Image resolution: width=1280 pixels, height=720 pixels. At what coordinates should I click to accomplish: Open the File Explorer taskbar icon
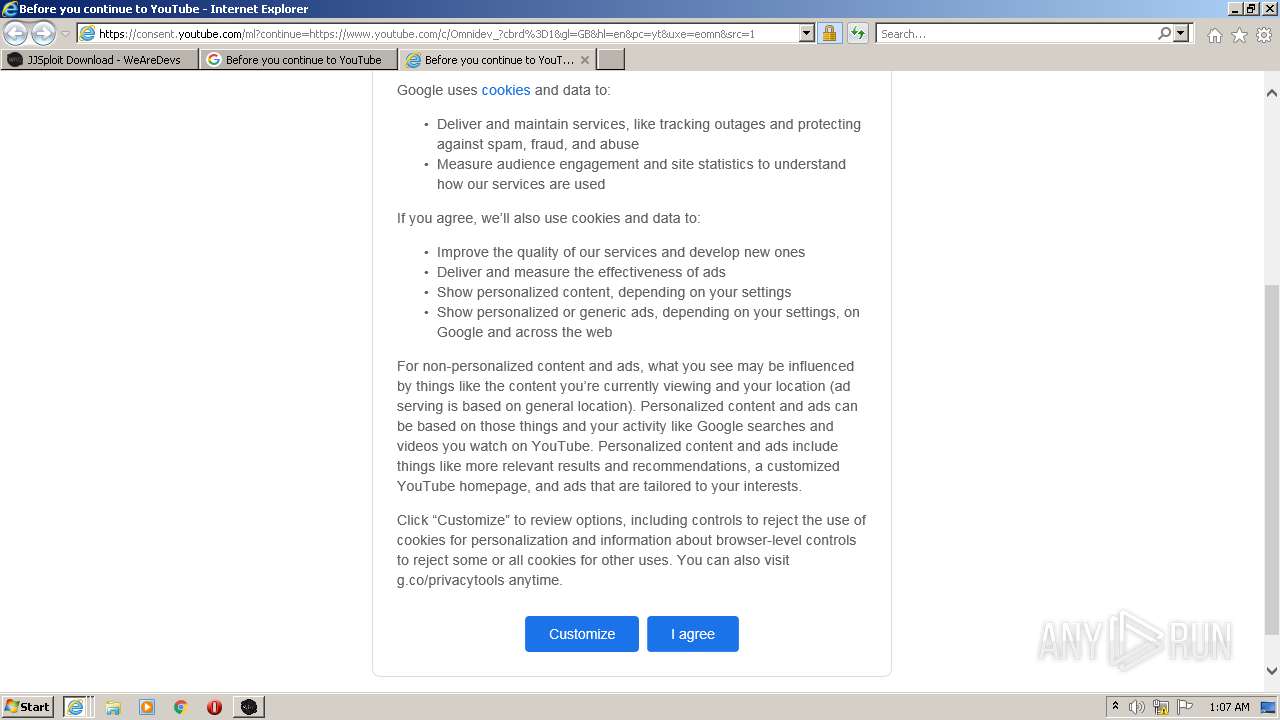tap(113, 707)
